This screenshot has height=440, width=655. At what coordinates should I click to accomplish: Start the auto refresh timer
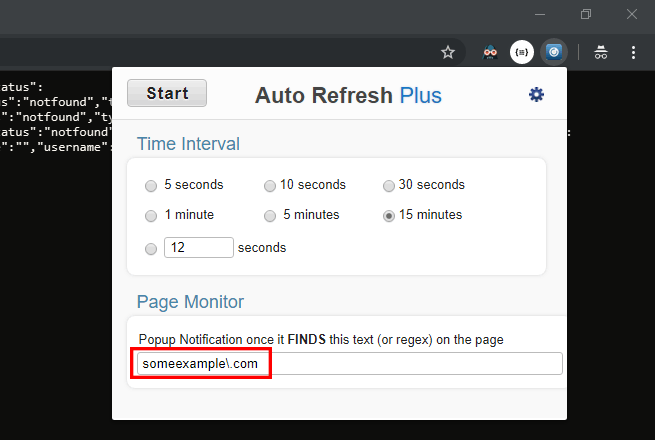pos(167,93)
